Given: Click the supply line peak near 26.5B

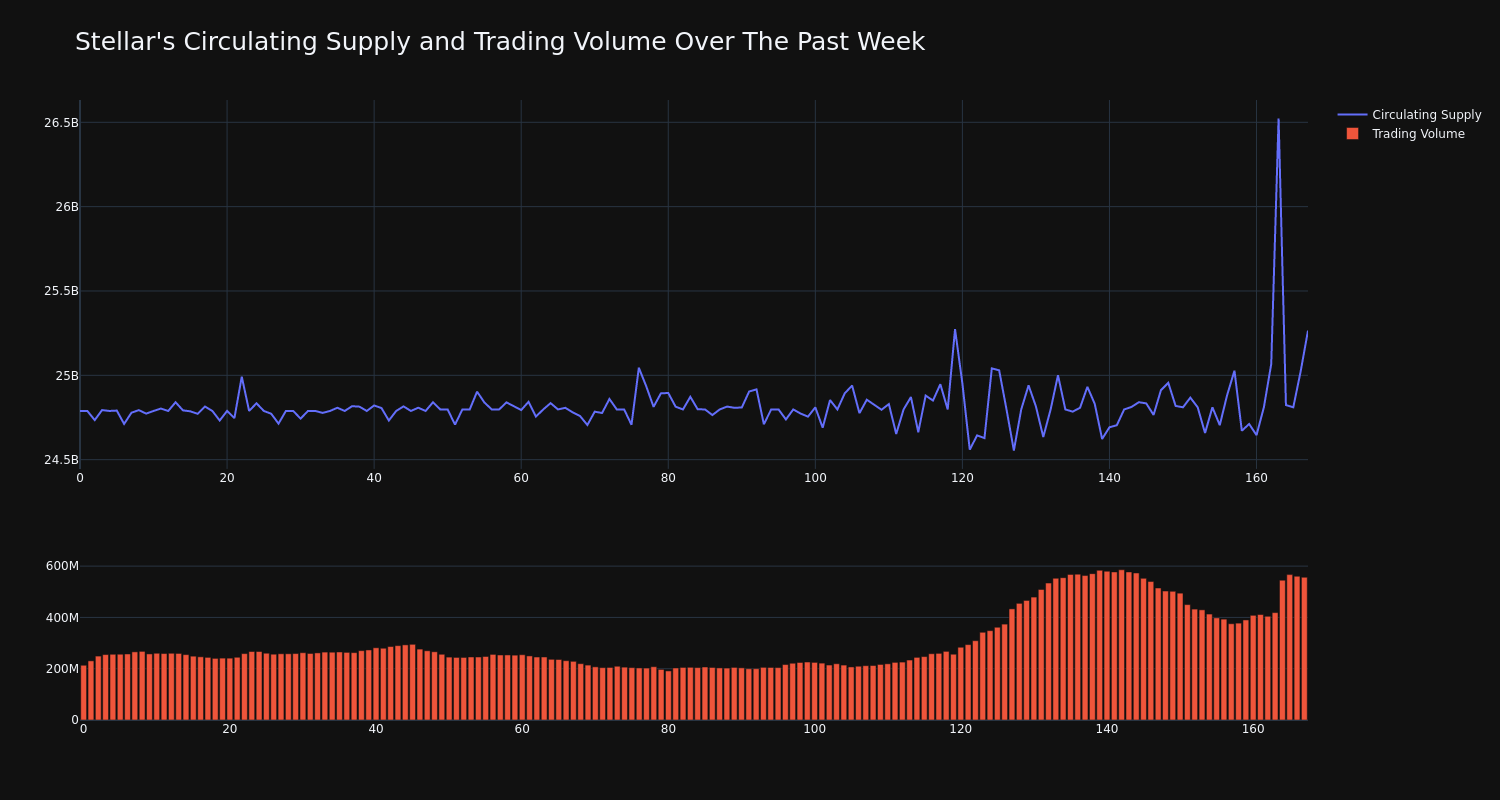Looking at the screenshot, I should [x=1278, y=120].
